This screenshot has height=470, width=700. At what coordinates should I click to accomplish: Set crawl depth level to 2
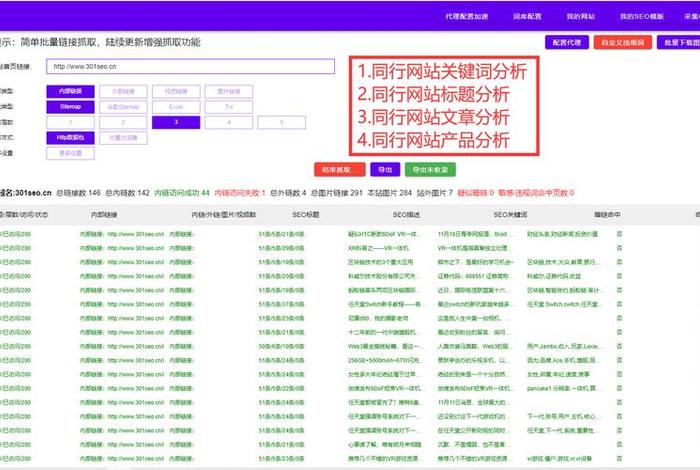(123, 122)
